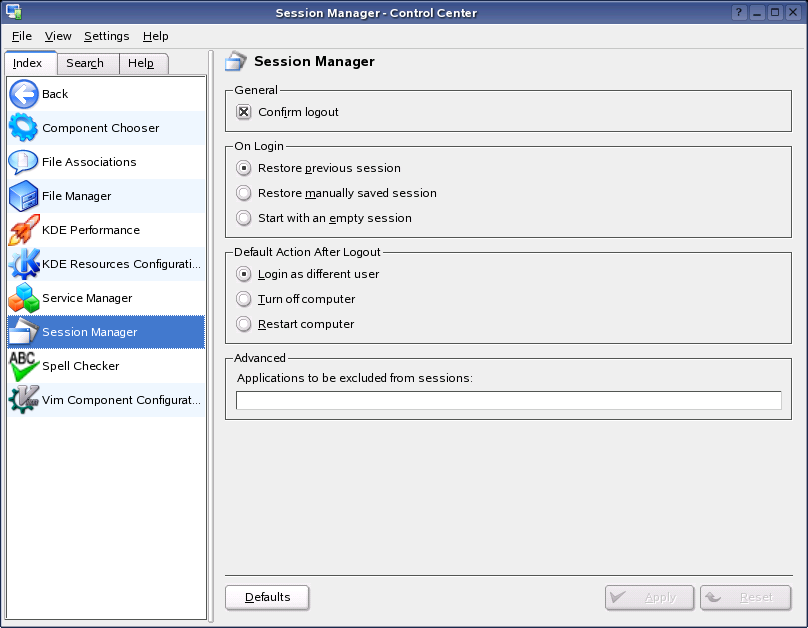Open the Settings menu
This screenshot has height=628, width=808.
[107, 36]
